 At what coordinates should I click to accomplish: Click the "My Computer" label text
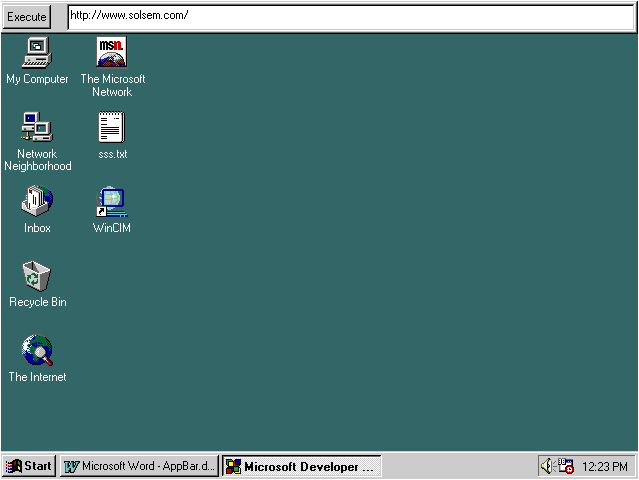point(38,79)
